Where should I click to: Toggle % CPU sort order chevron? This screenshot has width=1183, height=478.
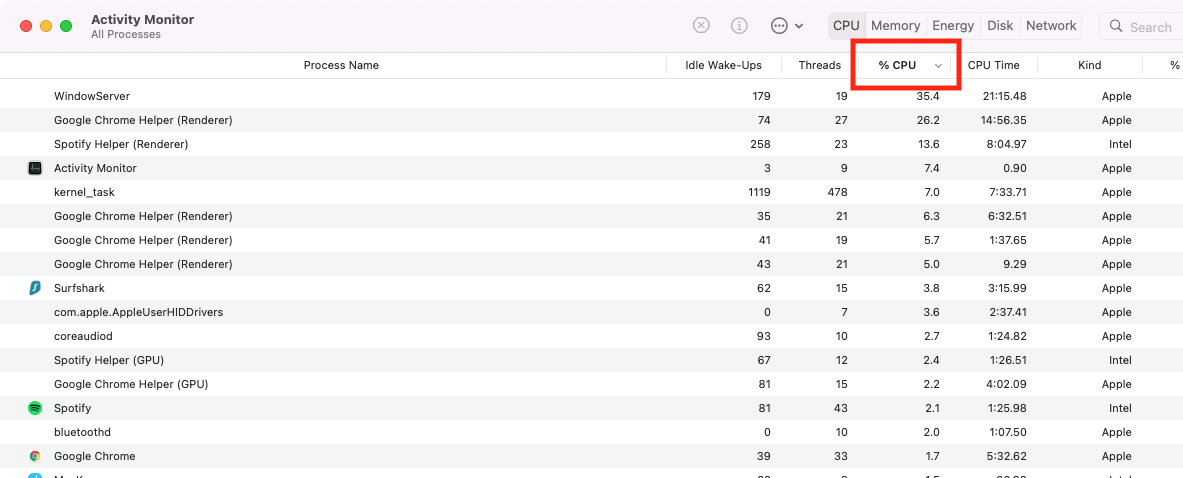[x=939, y=66]
